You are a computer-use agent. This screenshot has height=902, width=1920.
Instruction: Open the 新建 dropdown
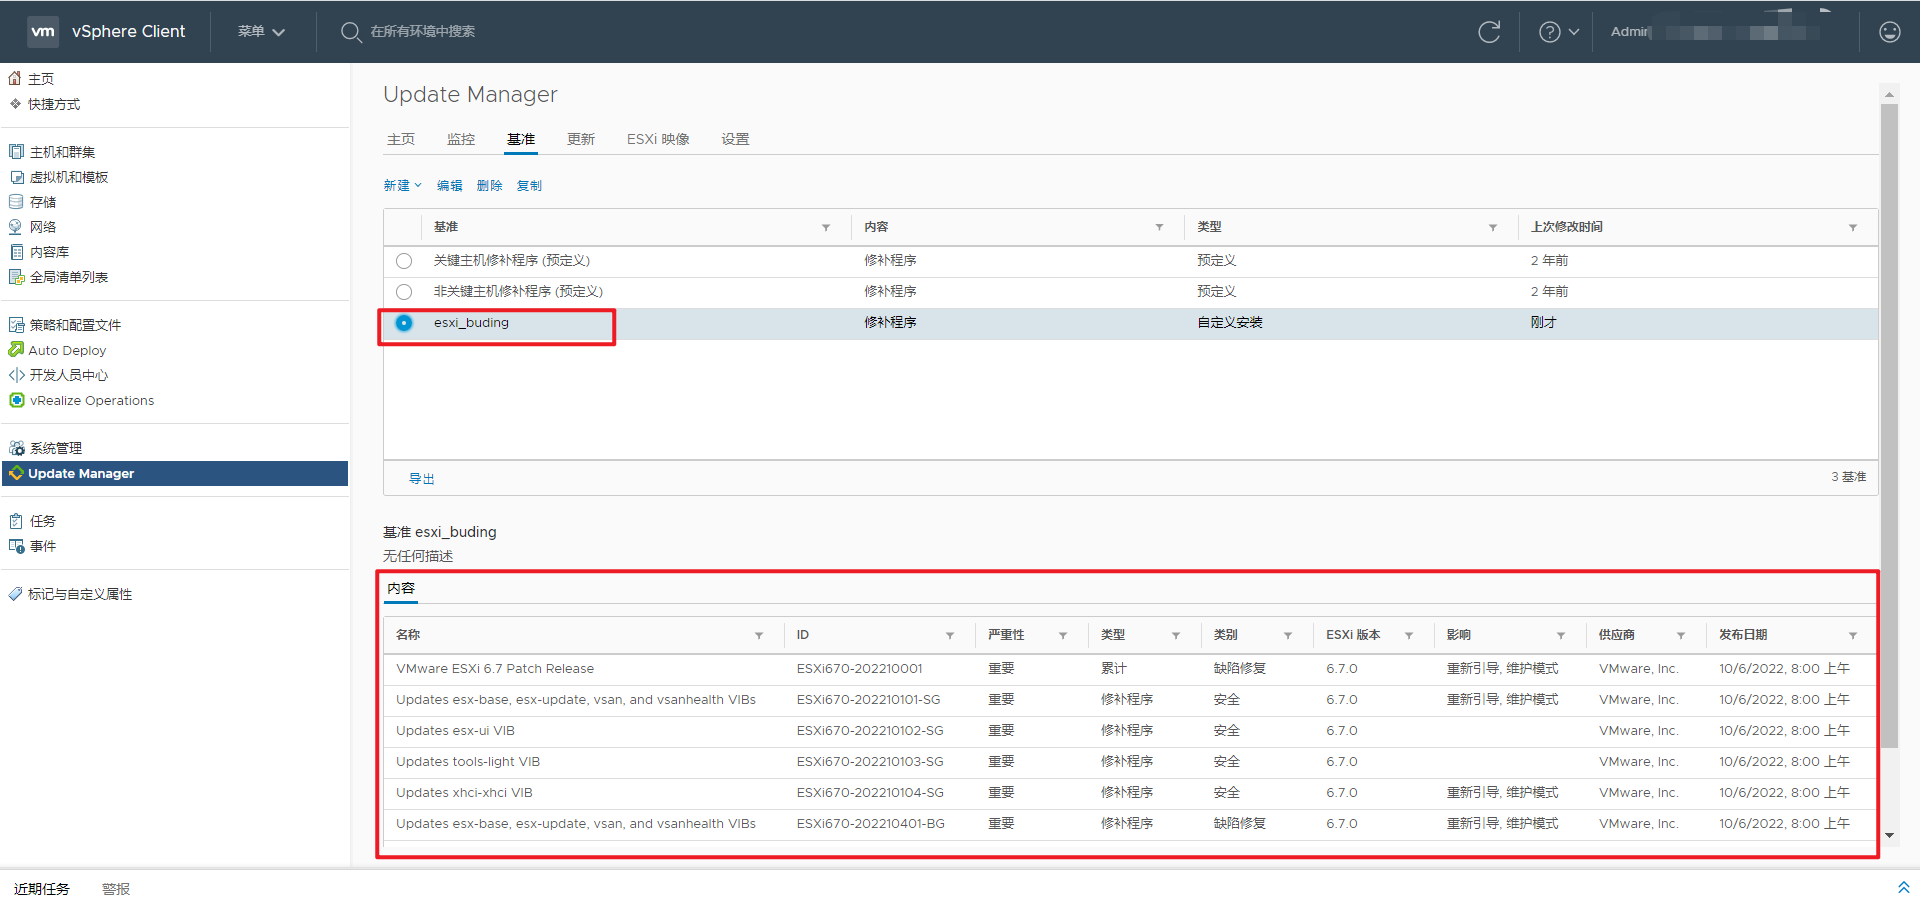click(x=403, y=186)
